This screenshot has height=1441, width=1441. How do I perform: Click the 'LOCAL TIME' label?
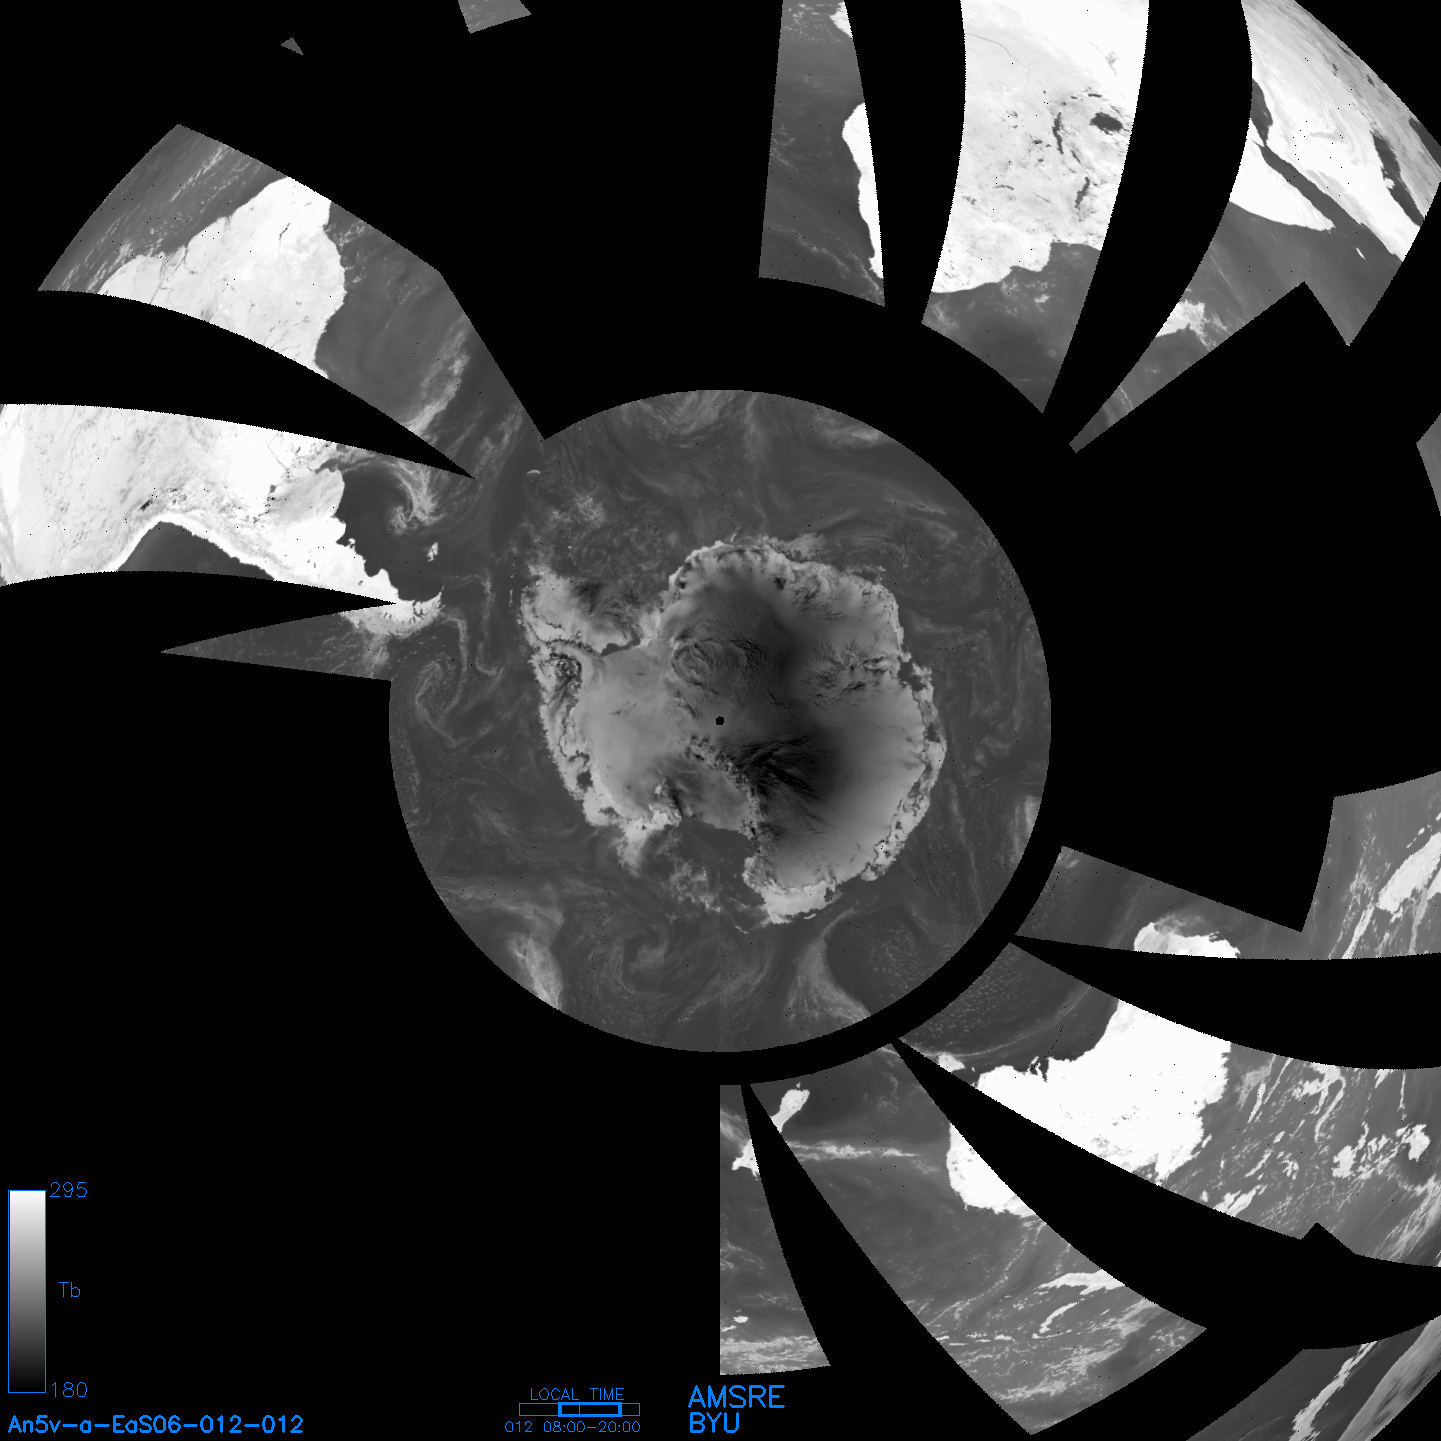click(x=577, y=1394)
